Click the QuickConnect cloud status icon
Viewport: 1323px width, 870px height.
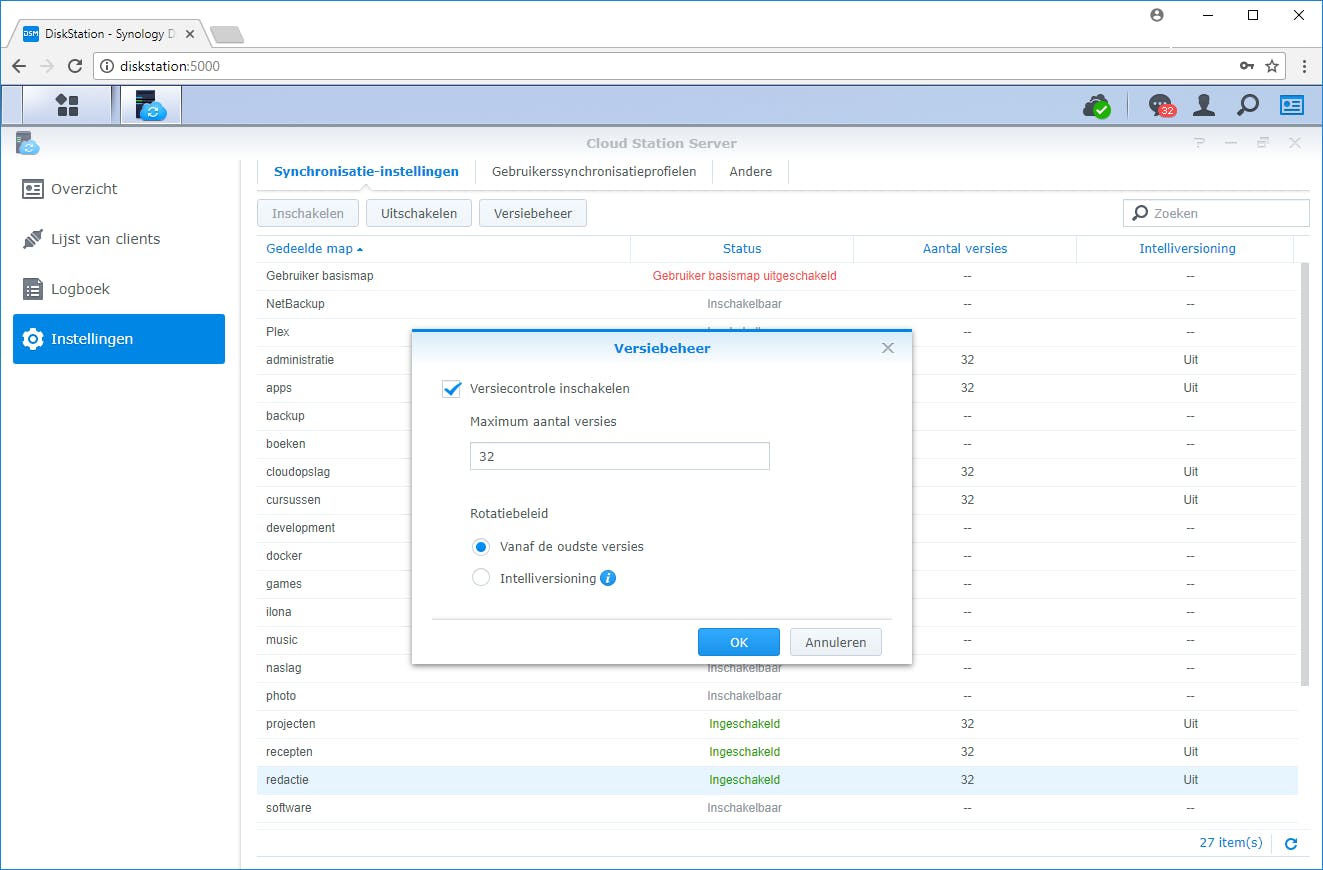[1097, 104]
